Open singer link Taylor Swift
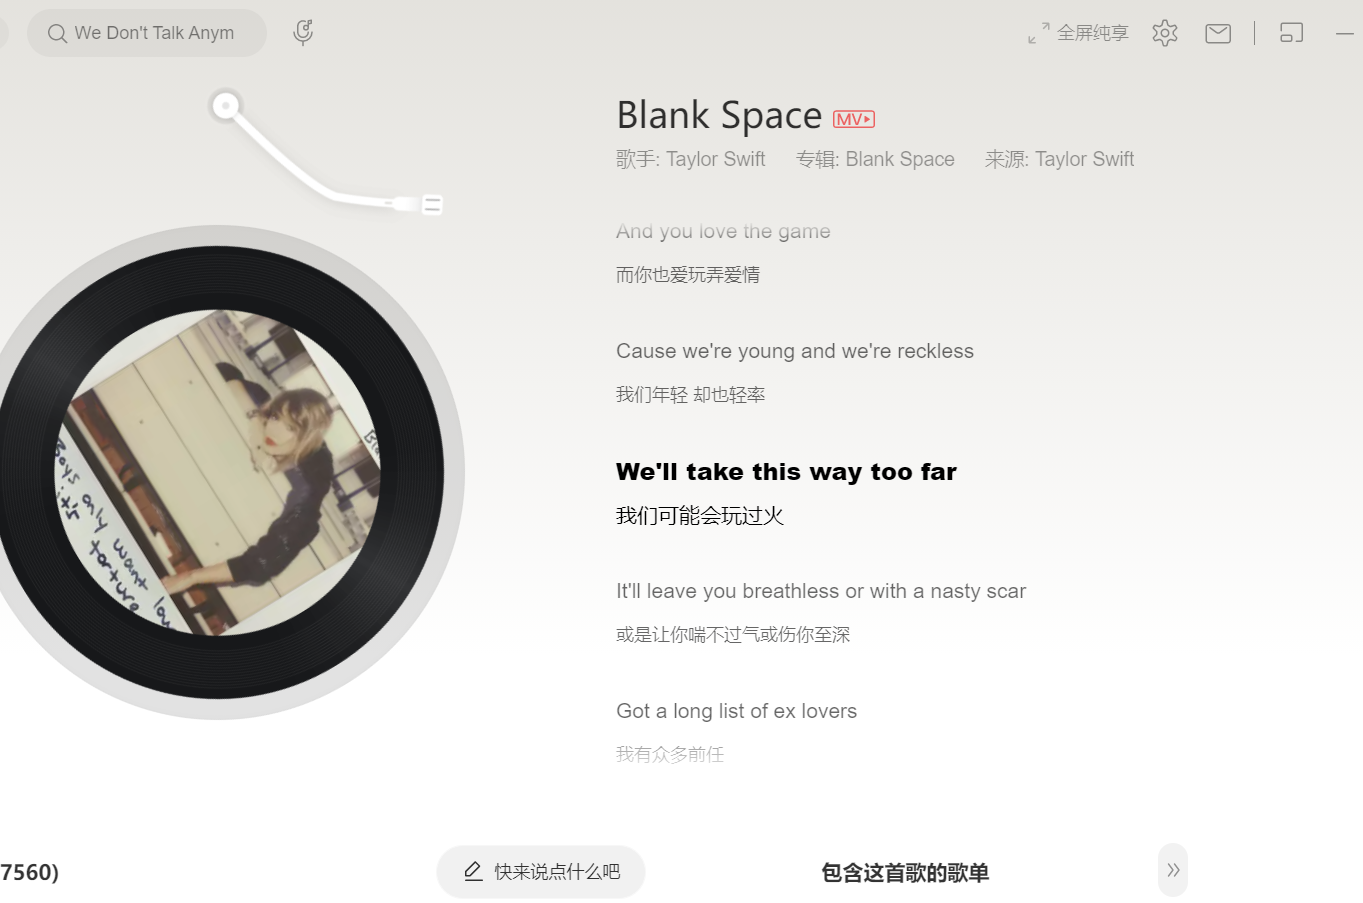The image size is (1363, 903). pos(715,159)
